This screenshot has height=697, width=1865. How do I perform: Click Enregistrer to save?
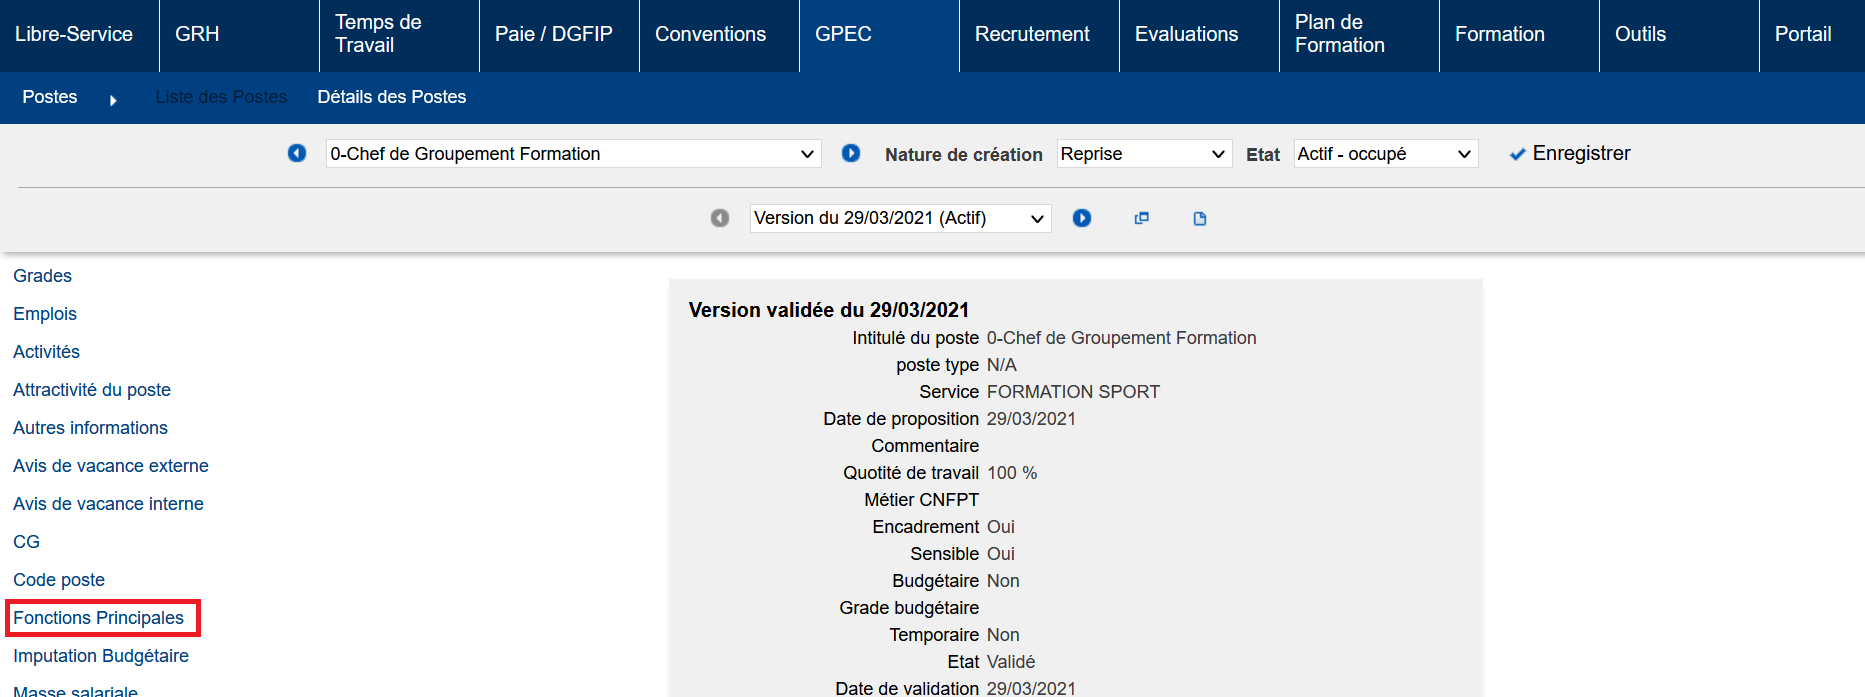(x=1570, y=154)
